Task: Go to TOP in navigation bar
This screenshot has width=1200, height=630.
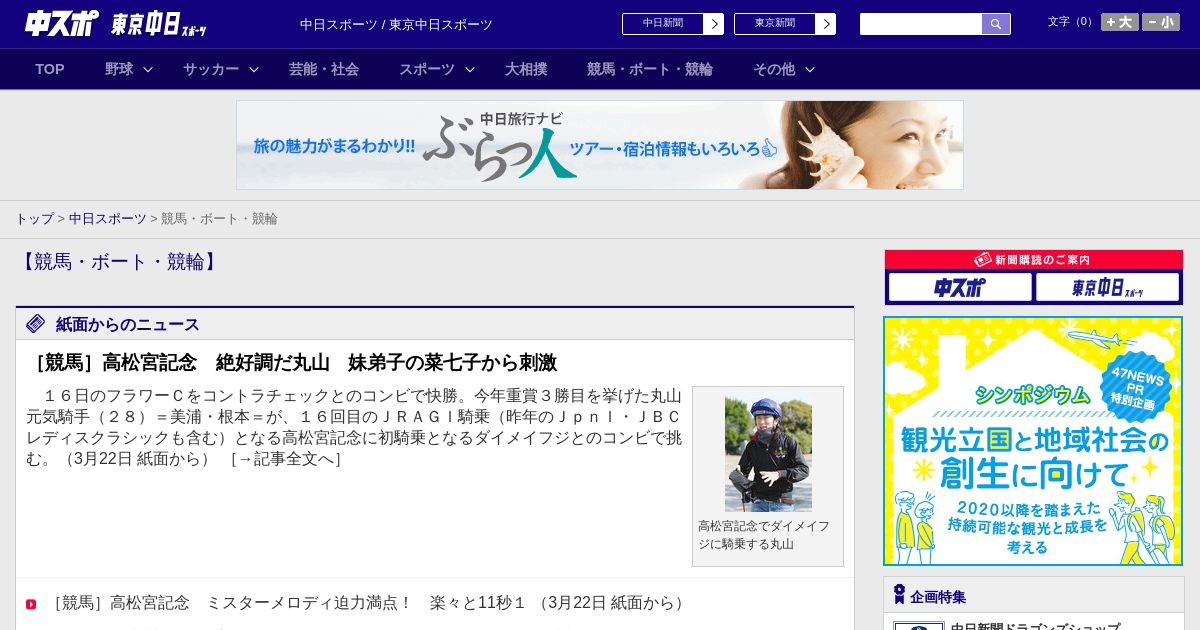Action: click(50, 69)
